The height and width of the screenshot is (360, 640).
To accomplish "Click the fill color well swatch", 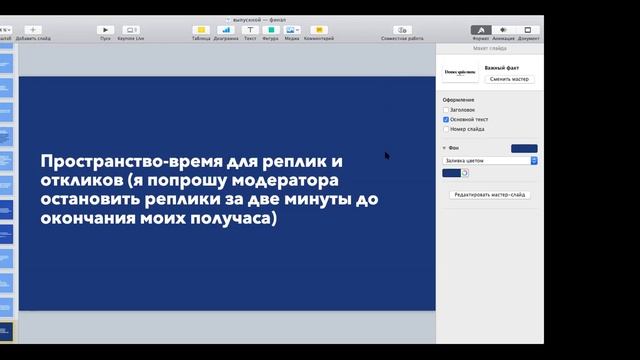I will click(x=451, y=173).
